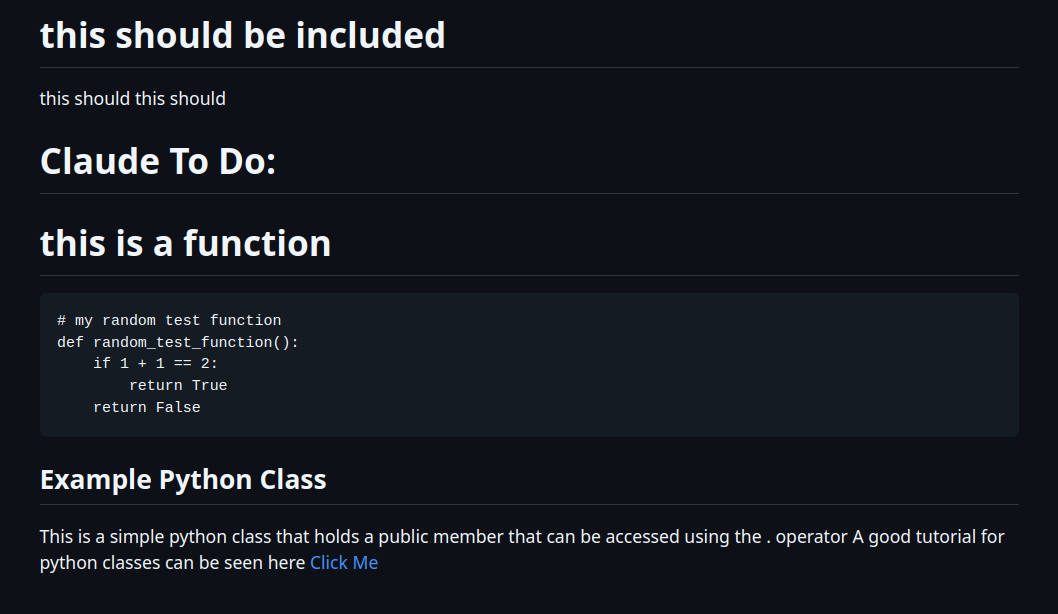Viewport: 1058px width, 614px height.
Task: Click the word "Python" in the class heading
Action: click(205, 480)
